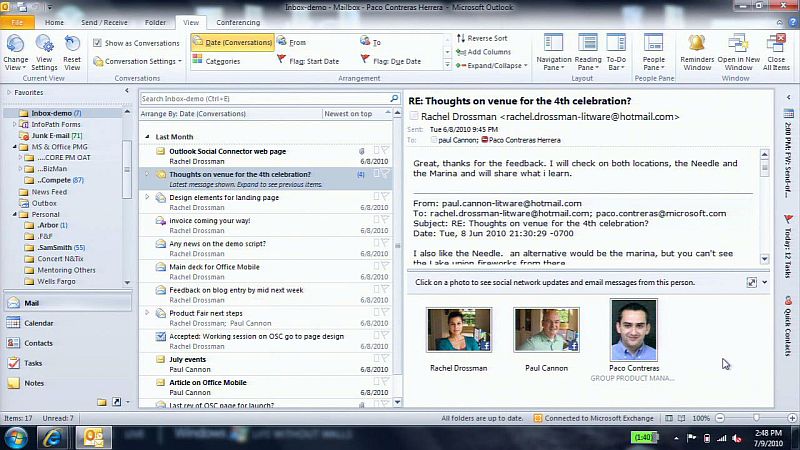Viewport: 800px width, 450px height.
Task: Switch to the Conferencing tab
Action: 238,22
